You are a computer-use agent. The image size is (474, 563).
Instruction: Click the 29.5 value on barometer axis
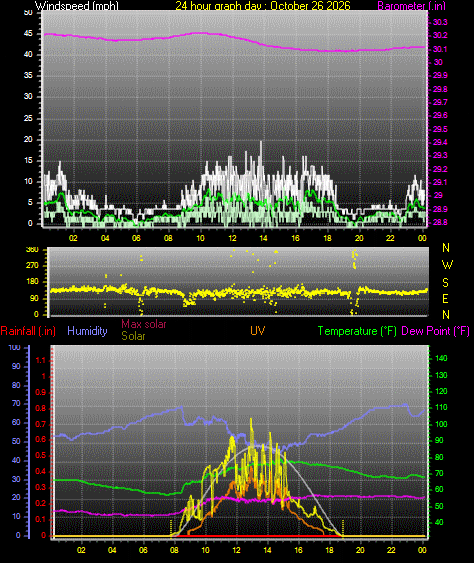click(440, 129)
